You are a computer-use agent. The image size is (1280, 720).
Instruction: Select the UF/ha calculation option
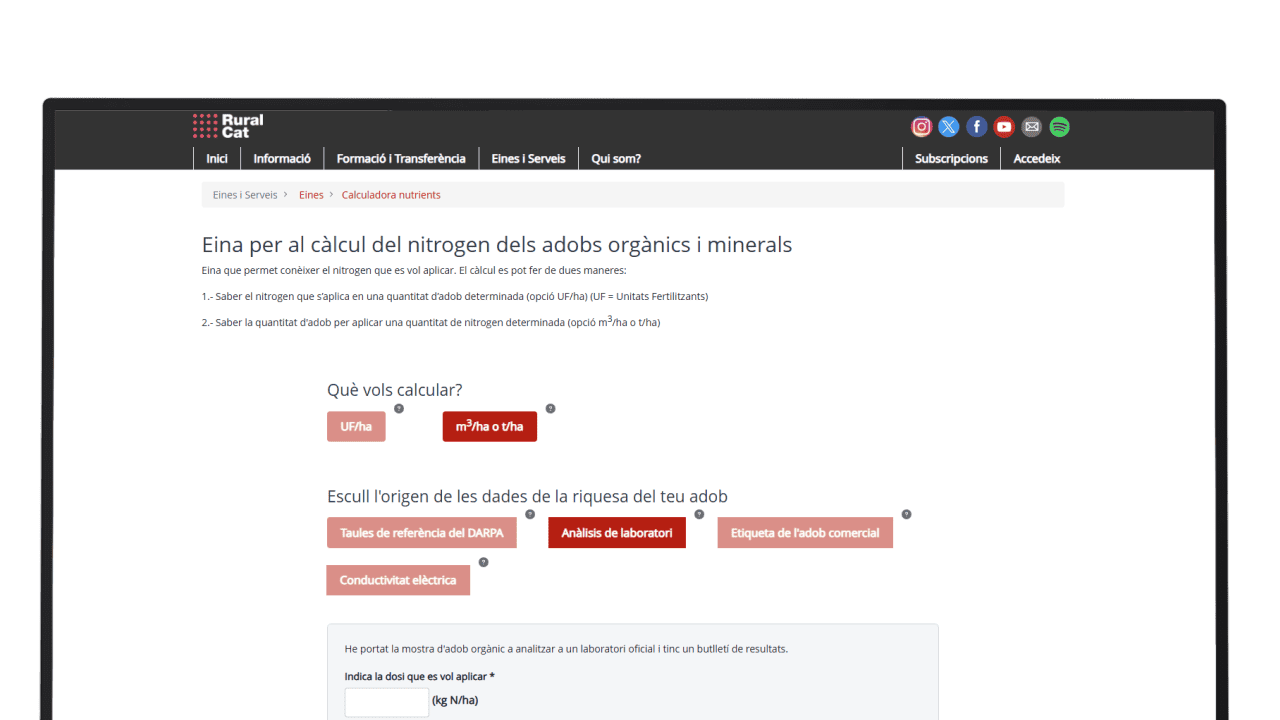point(356,427)
